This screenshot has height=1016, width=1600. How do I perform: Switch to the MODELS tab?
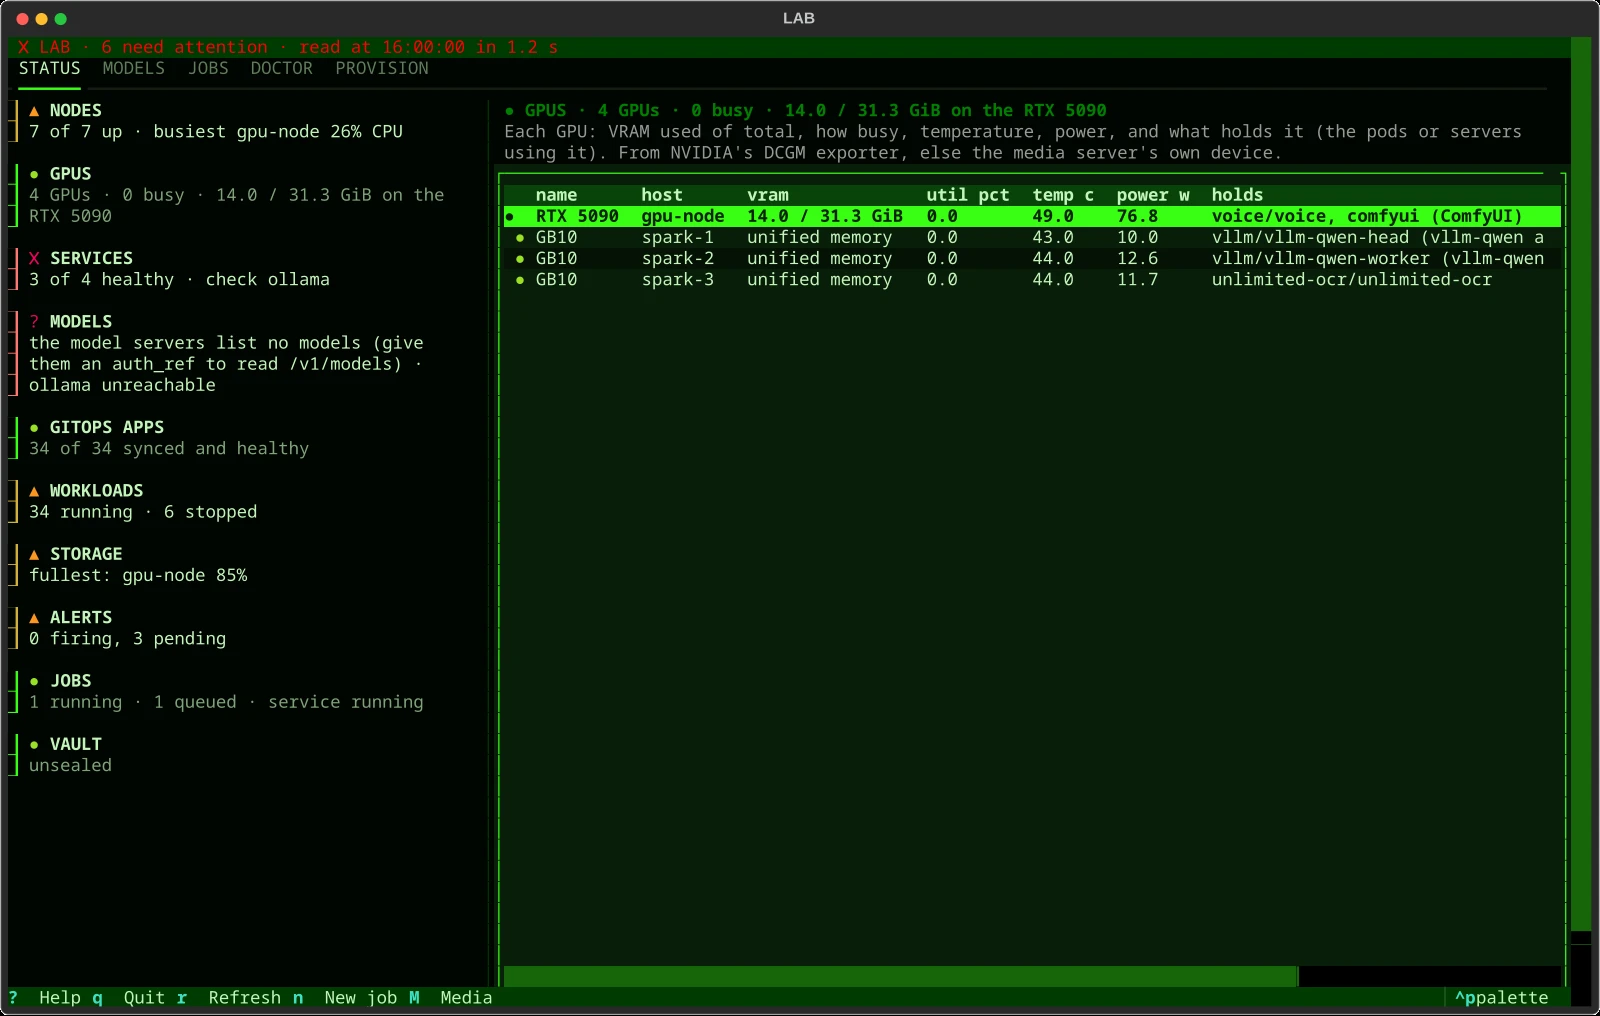pos(133,68)
